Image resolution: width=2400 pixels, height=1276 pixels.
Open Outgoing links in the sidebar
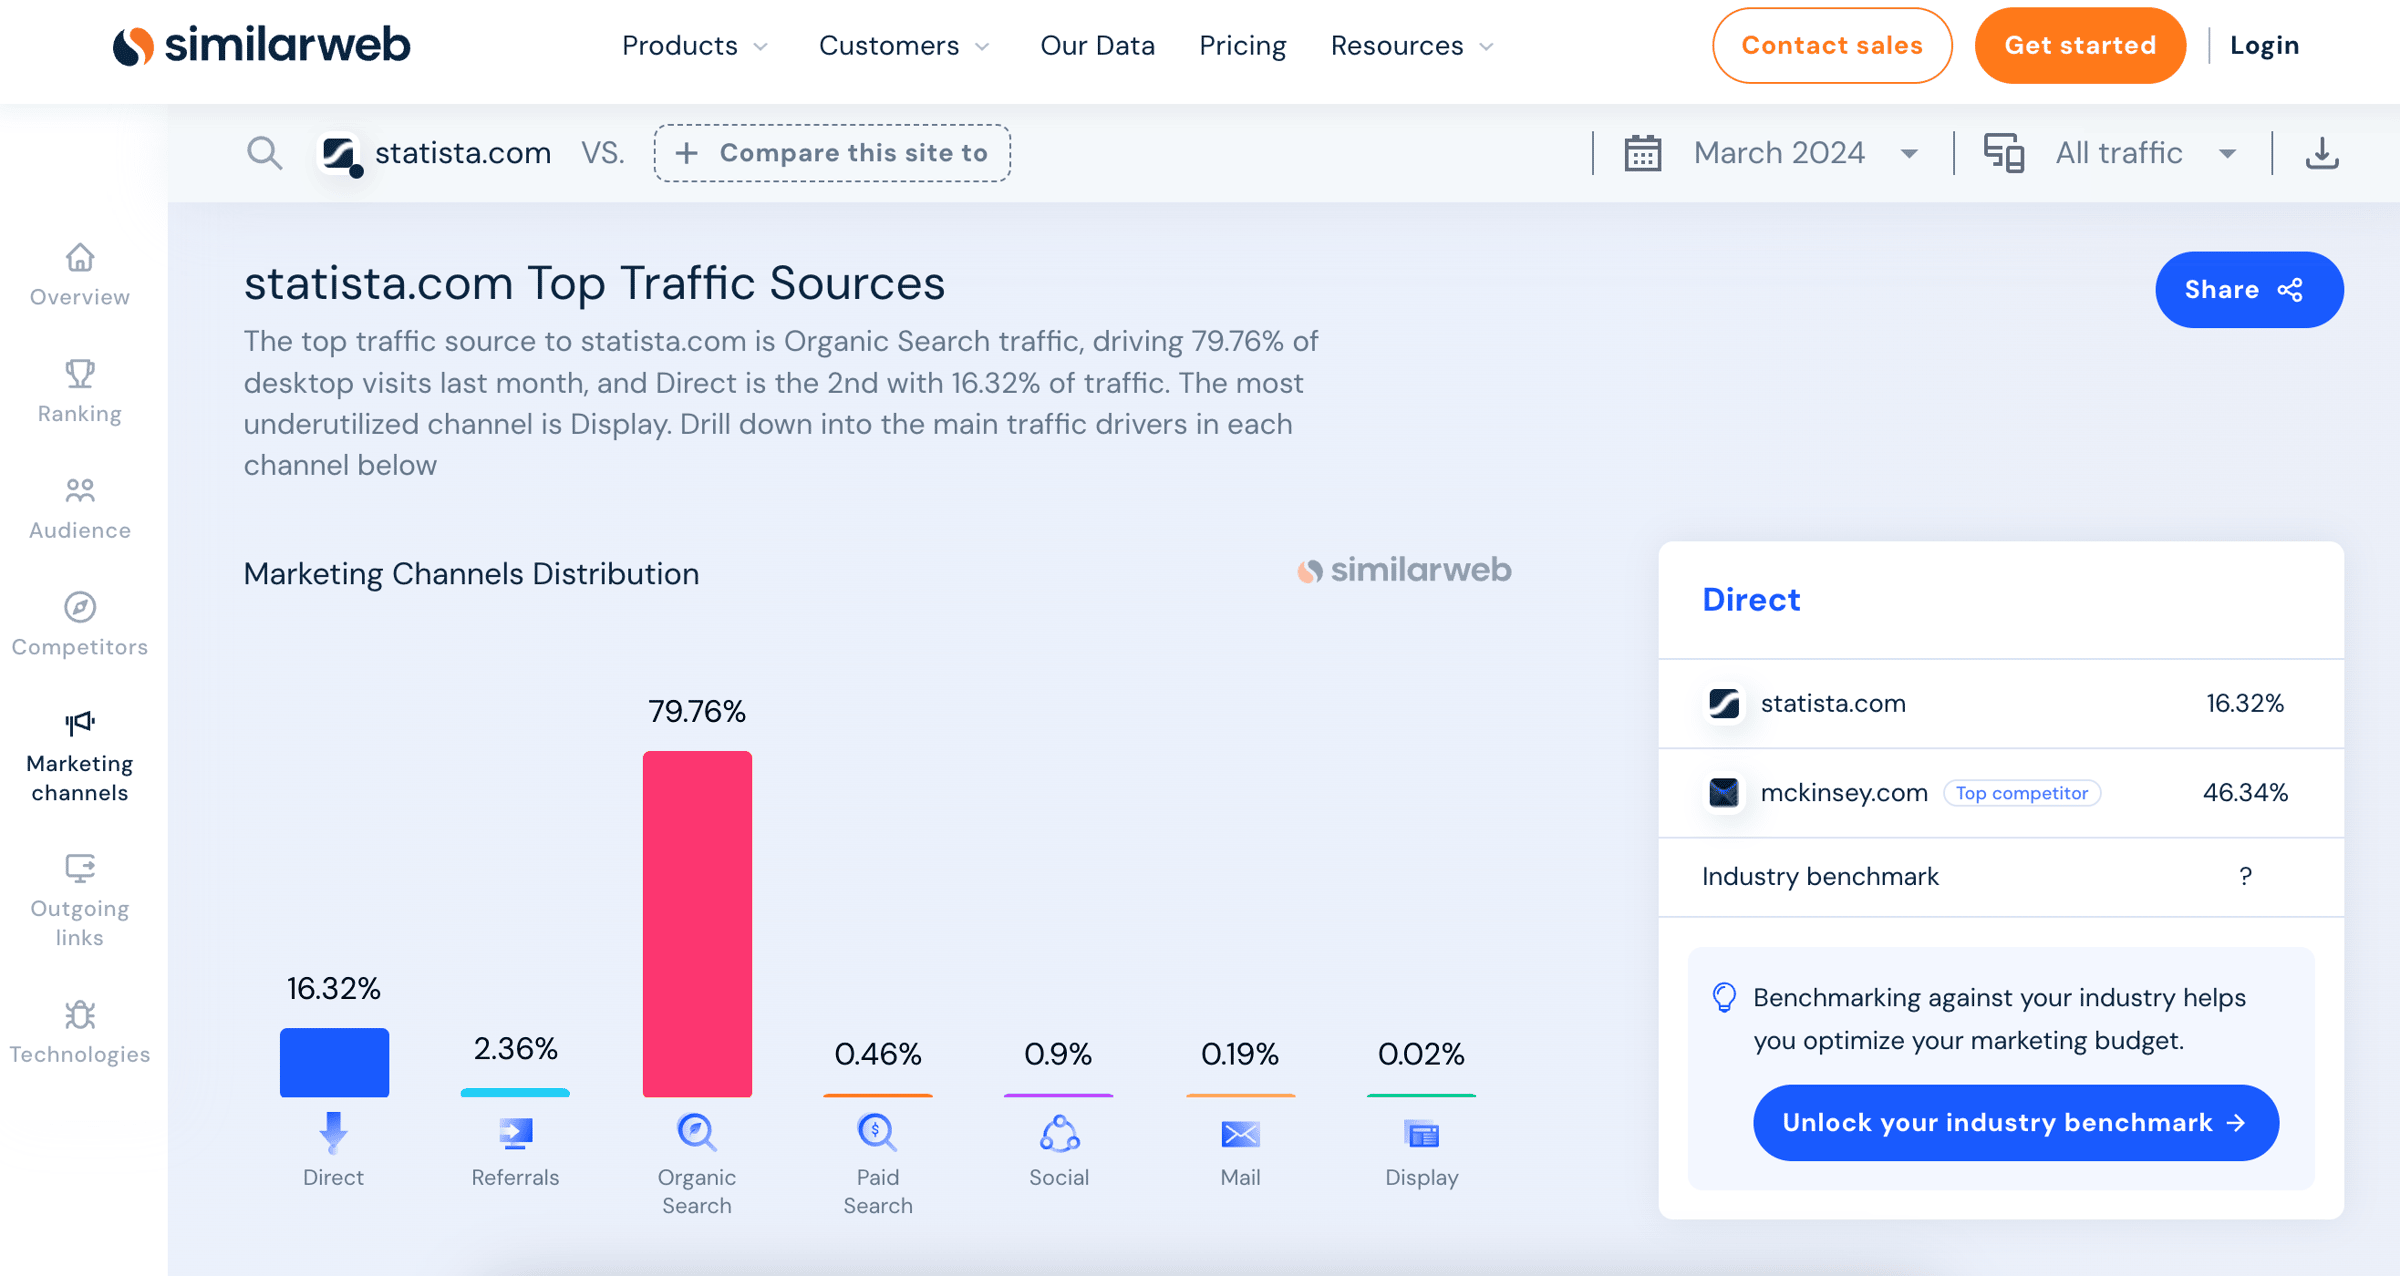tap(80, 901)
